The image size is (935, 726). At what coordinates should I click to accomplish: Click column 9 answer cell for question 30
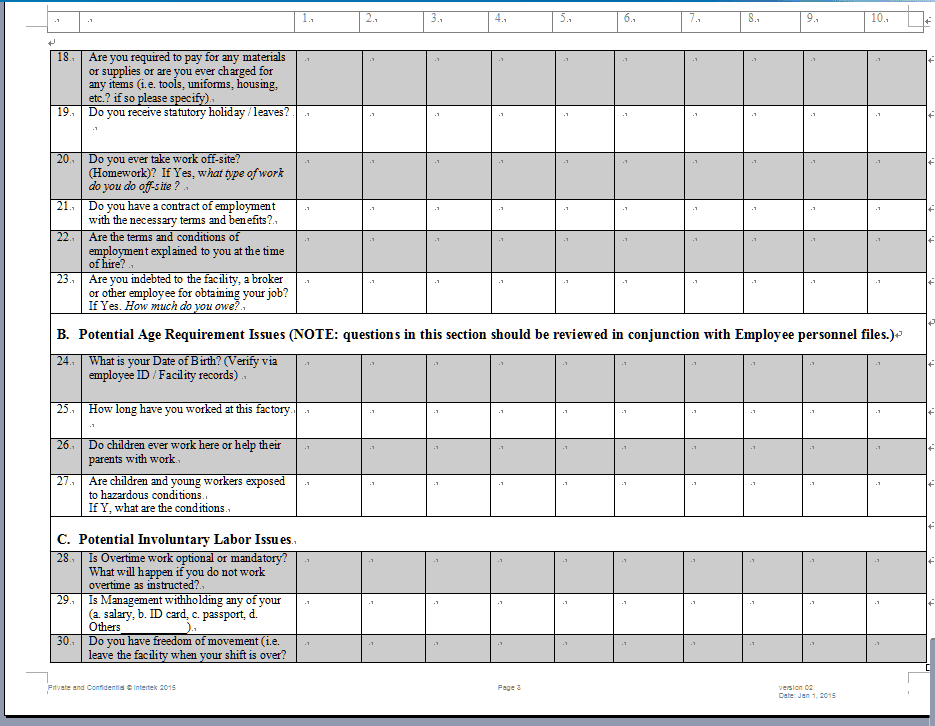[835, 648]
